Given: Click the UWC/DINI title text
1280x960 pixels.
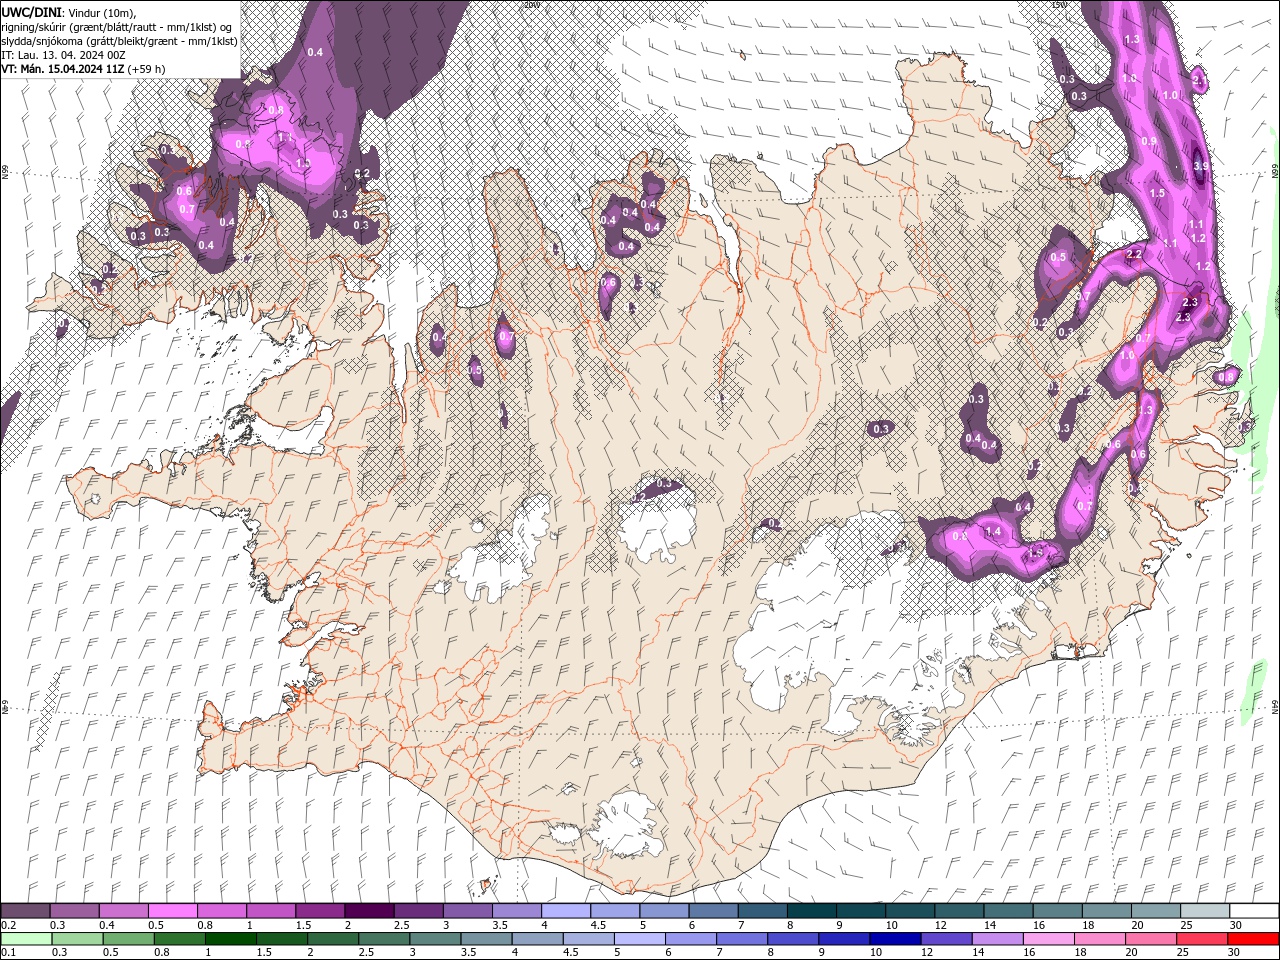Looking at the screenshot, I should (x=32, y=12).
